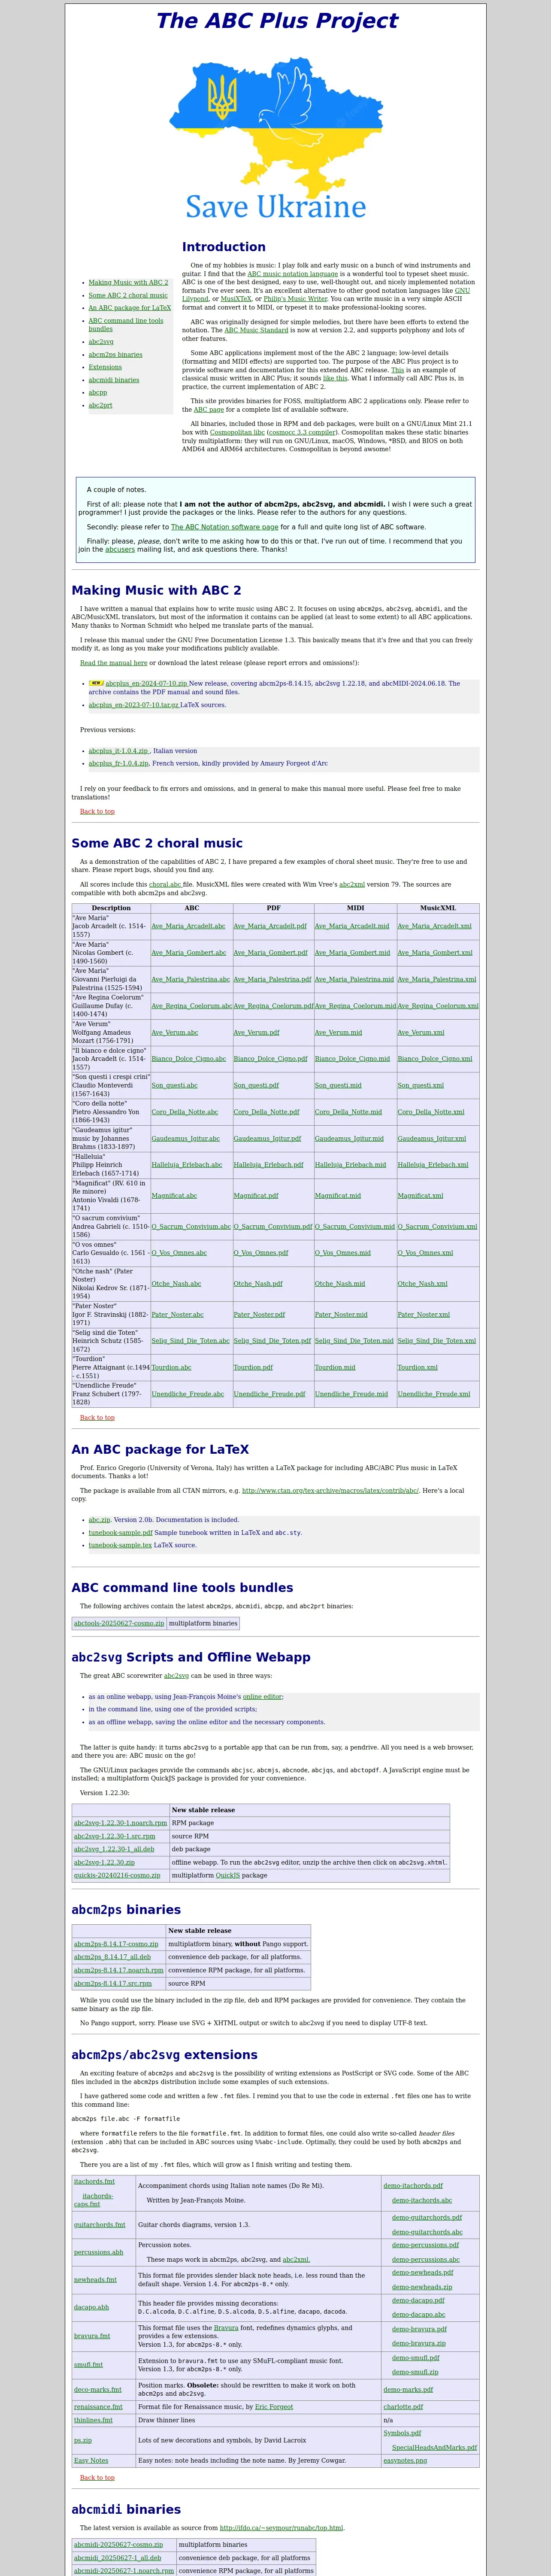Open Ave_Maria_Arcadelt.abc in the table
The height and width of the screenshot is (2576, 551).
tap(188, 926)
